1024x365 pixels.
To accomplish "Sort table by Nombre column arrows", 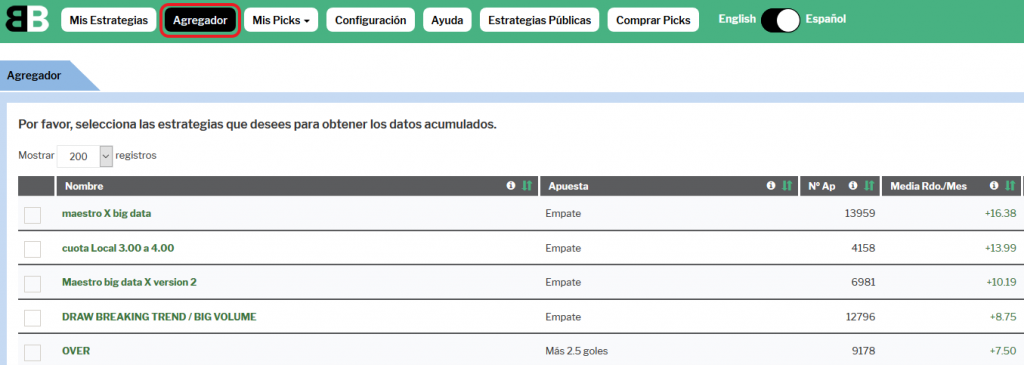I will (527, 186).
